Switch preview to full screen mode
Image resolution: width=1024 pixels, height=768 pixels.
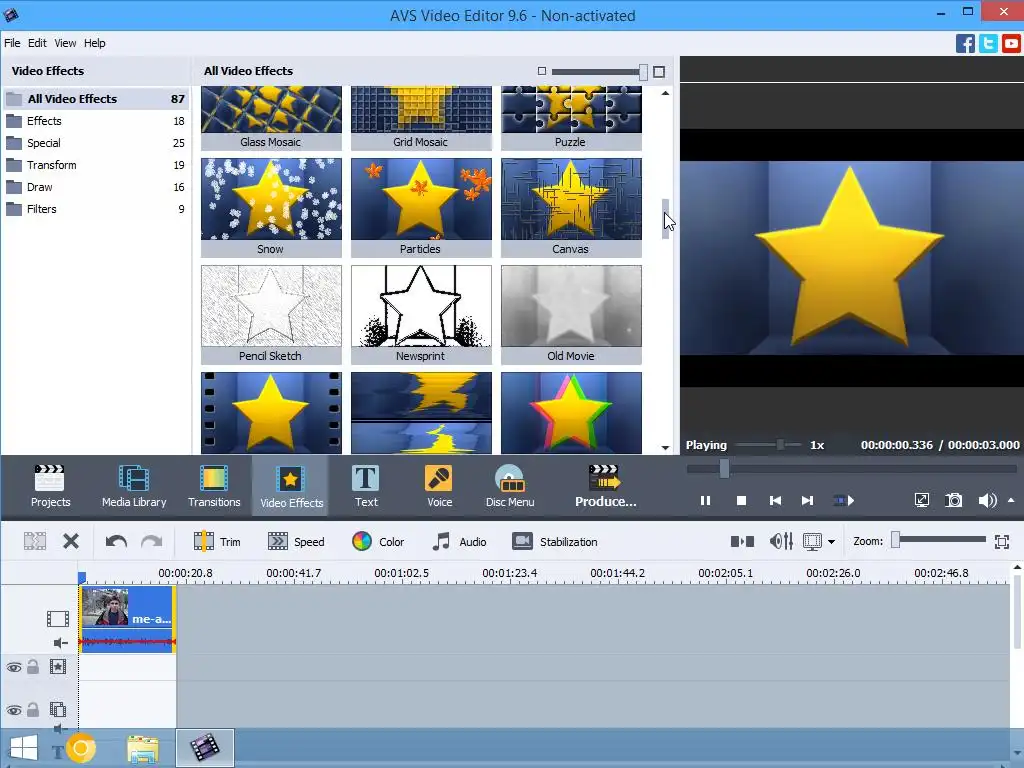pos(921,501)
